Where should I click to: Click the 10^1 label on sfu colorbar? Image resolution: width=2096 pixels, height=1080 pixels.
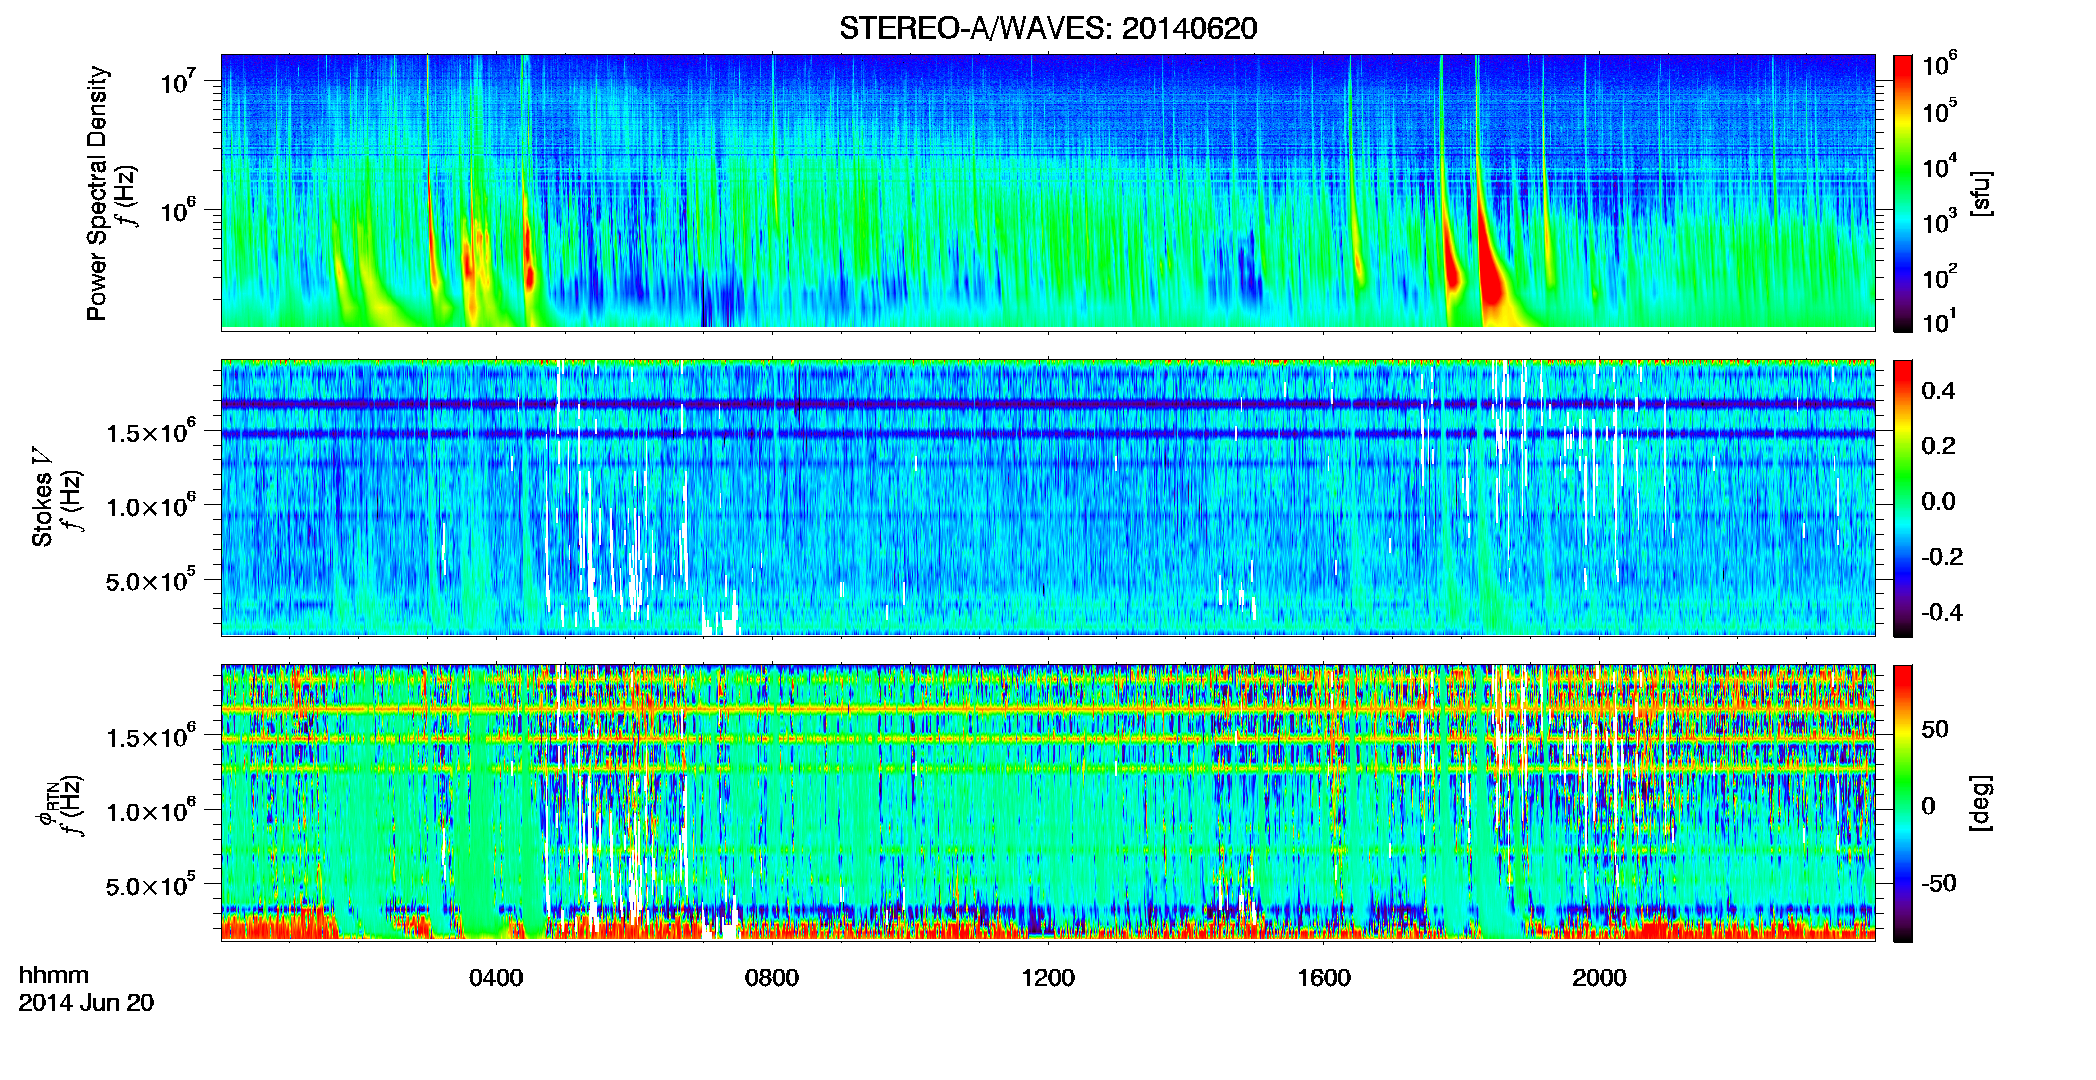pyautogui.click(x=1940, y=322)
